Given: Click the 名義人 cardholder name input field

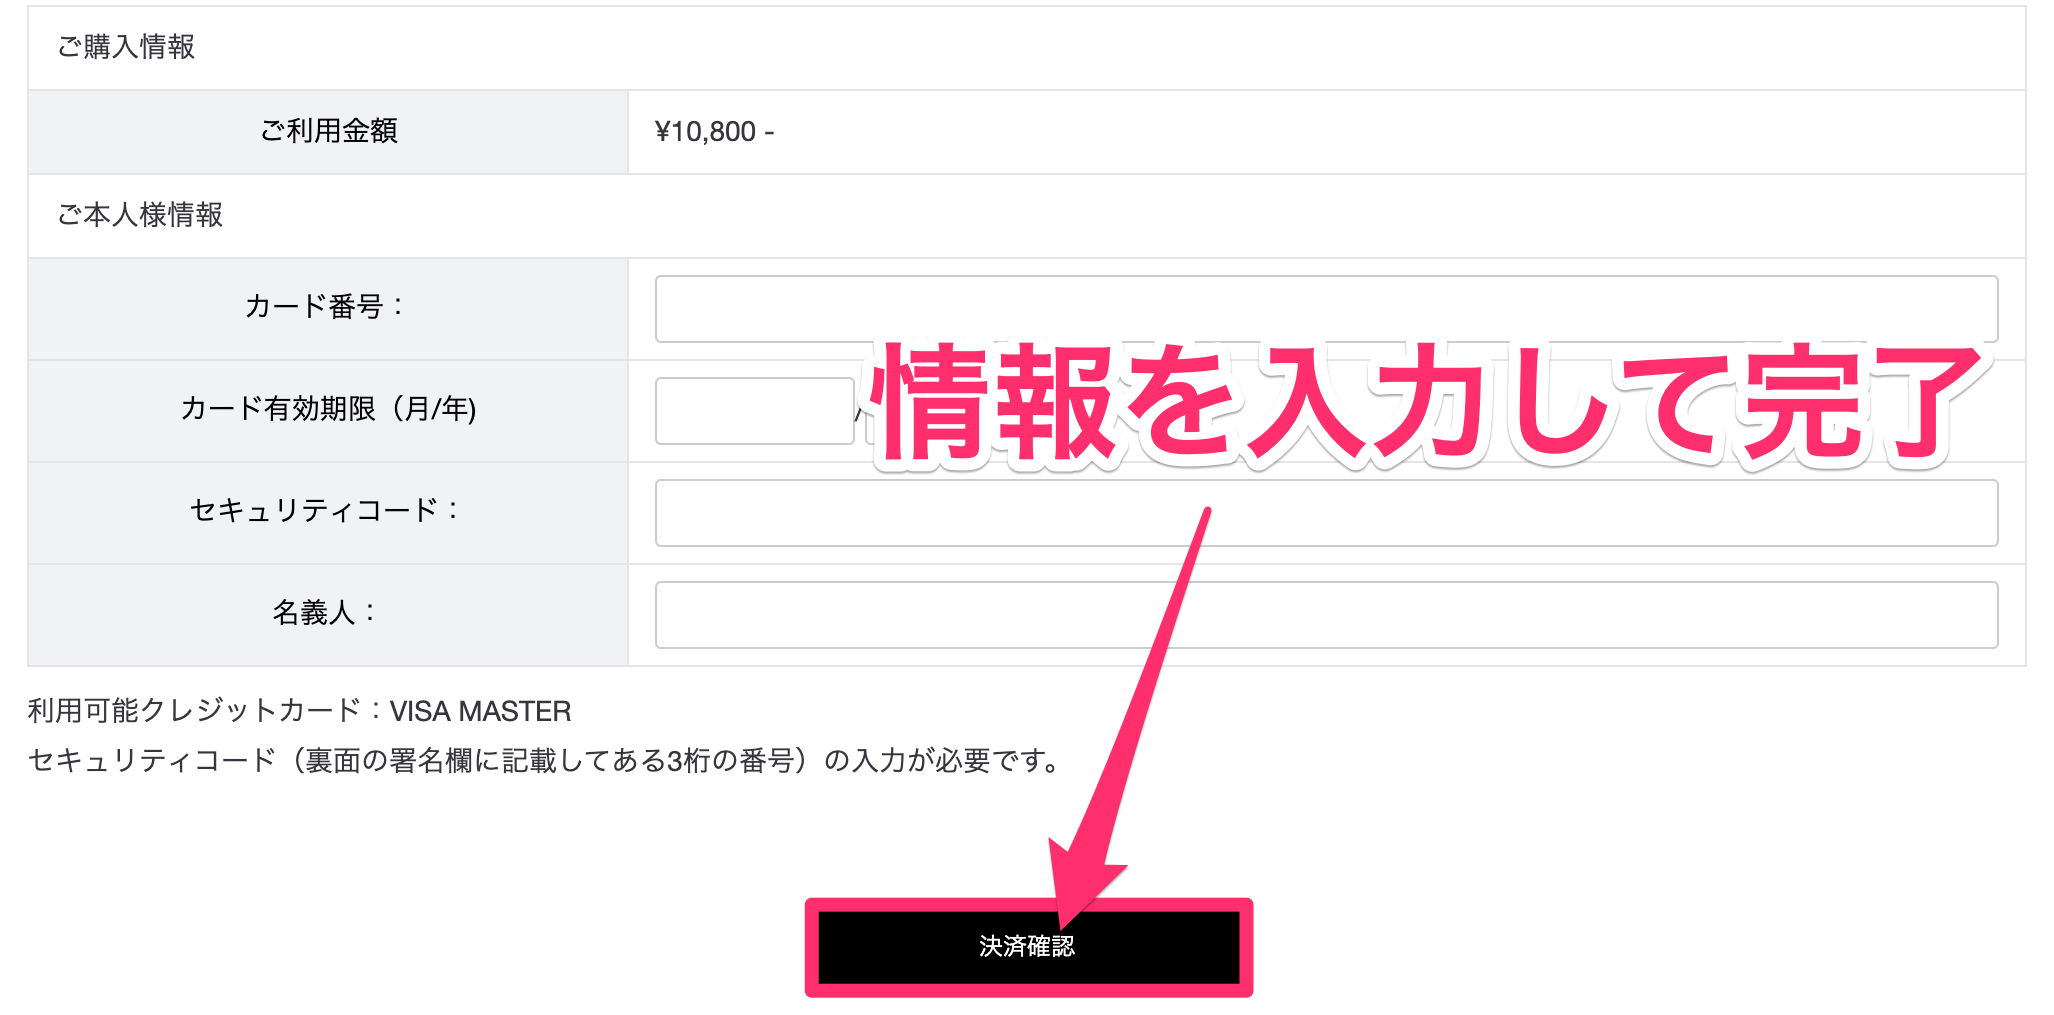Looking at the screenshot, I should point(1326,615).
